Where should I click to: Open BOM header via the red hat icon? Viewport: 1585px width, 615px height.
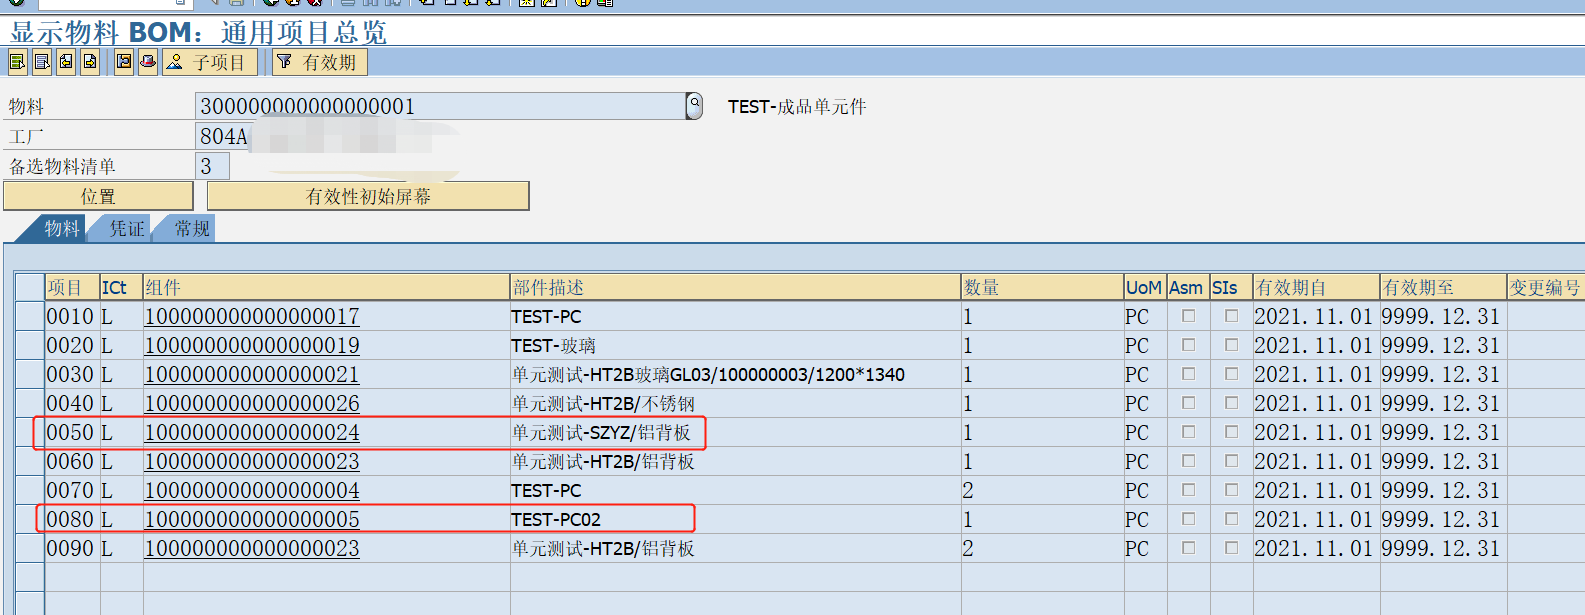[x=148, y=62]
